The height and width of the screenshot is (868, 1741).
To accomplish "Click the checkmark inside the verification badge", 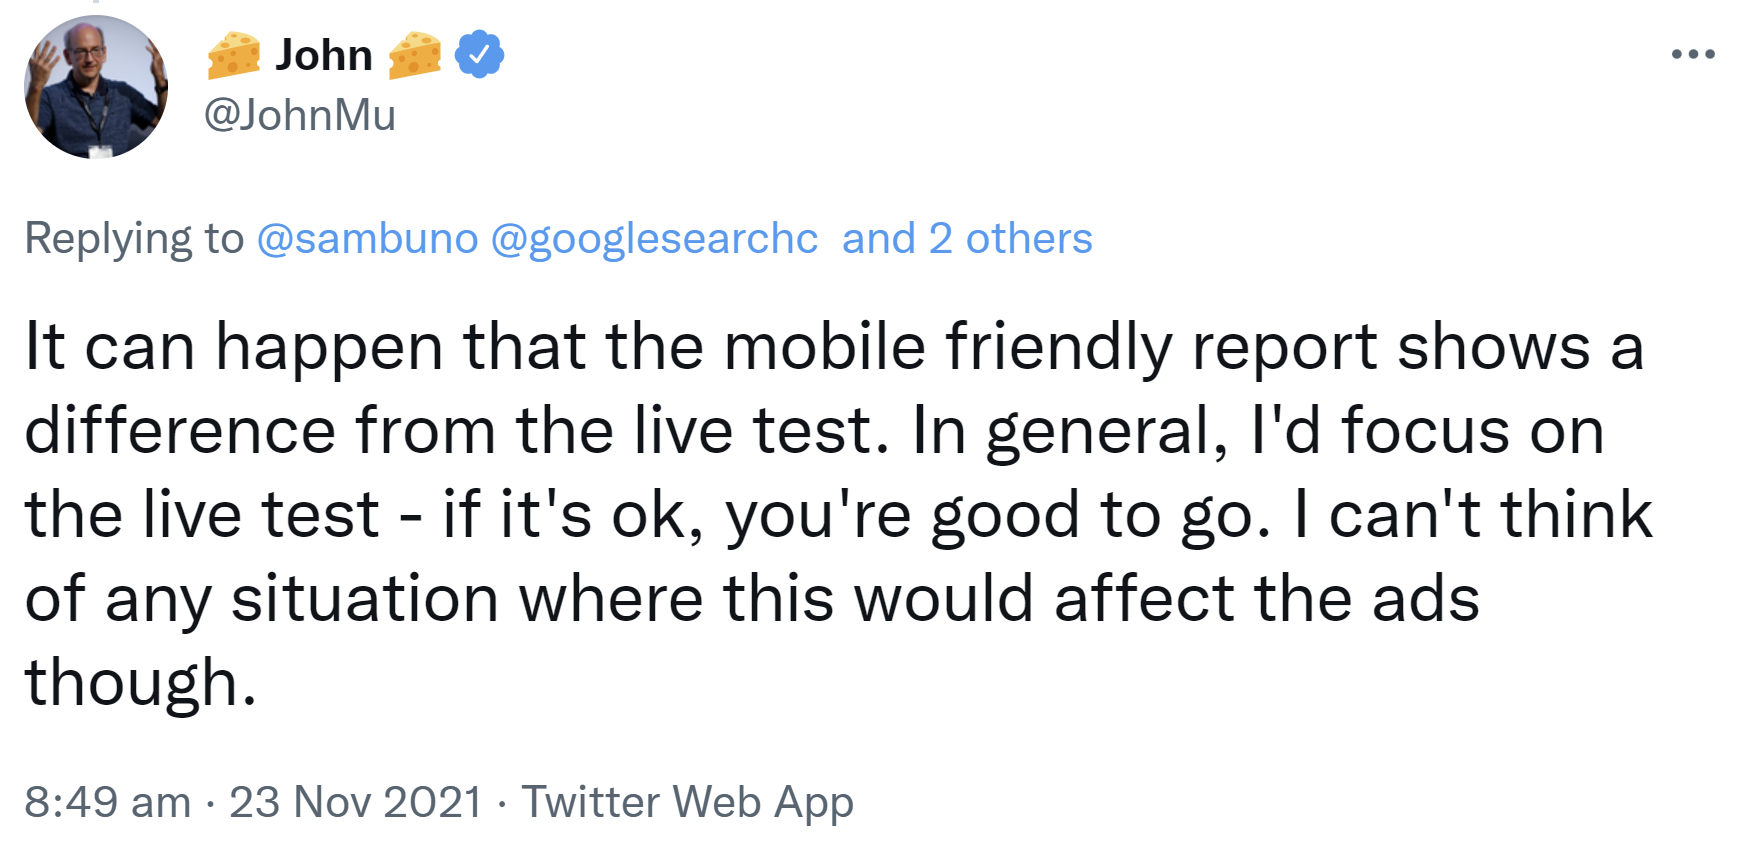I will coord(477,55).
